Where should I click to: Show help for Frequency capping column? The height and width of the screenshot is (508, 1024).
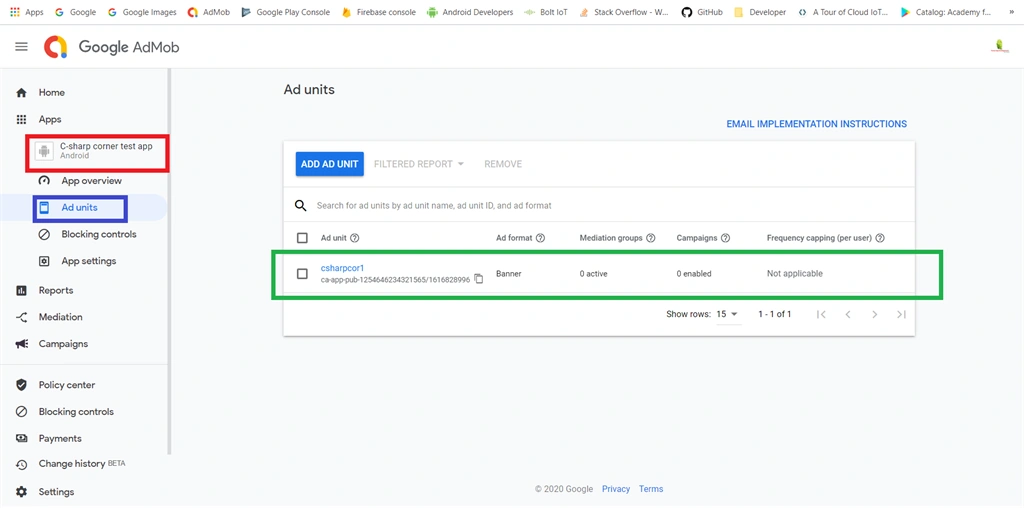[880, 238]
